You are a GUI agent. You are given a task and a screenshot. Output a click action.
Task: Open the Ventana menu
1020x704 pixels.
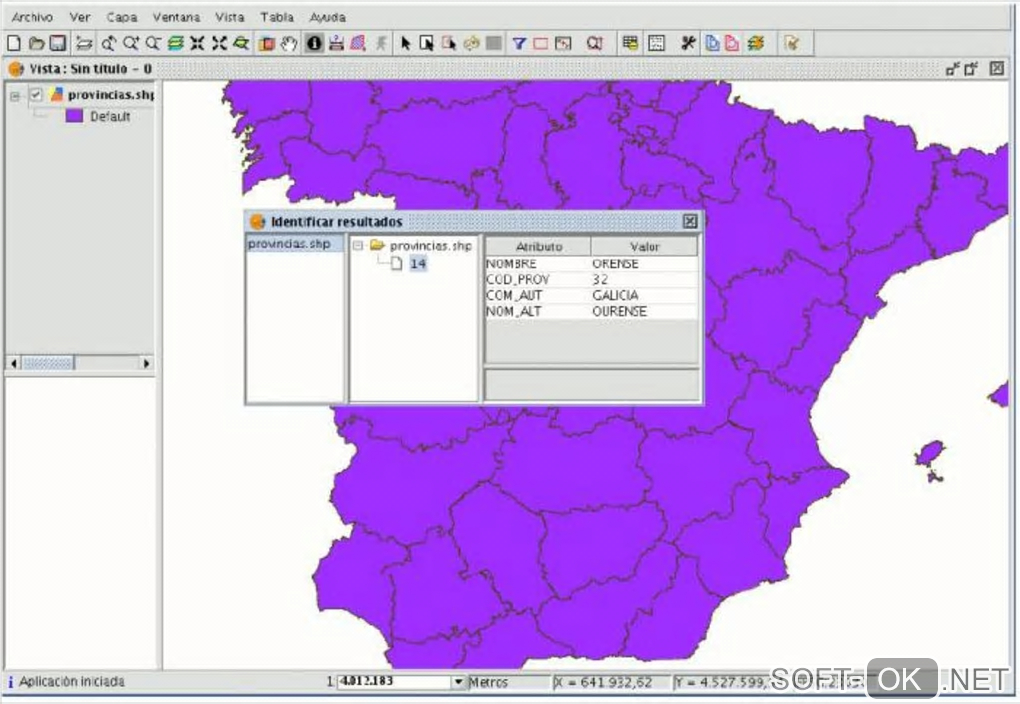176,17
